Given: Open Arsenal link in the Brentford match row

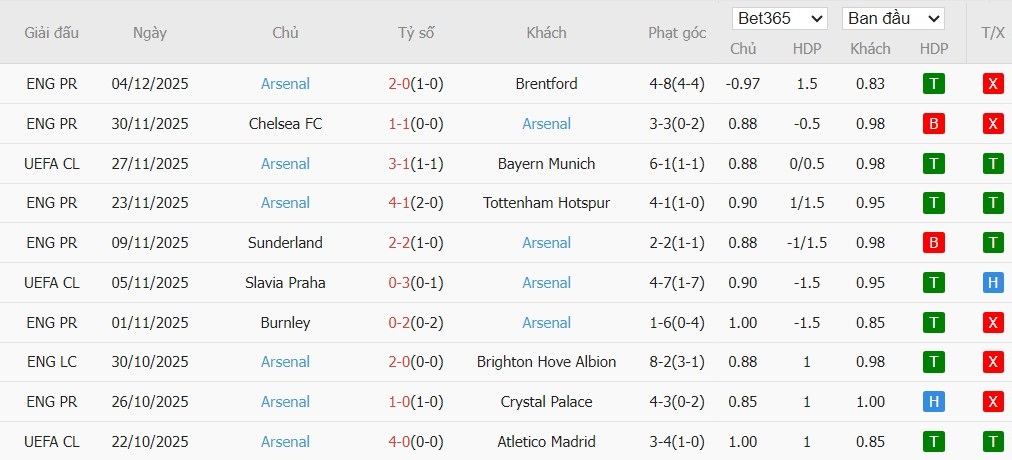Looking at the screenshot, I should (285, 84).
